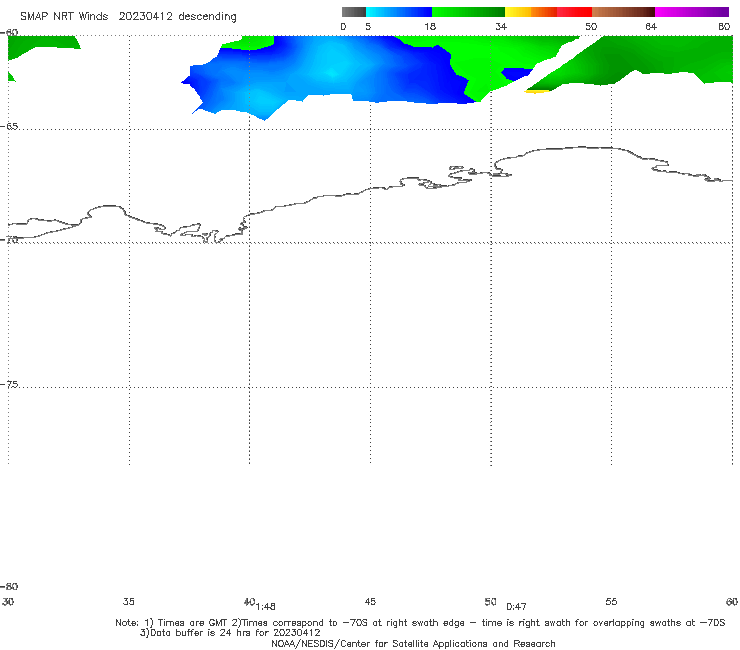This screenshot has height=650, width=740.
Task: Click the light blue segment of the color bar
Action: click(399, 12)
